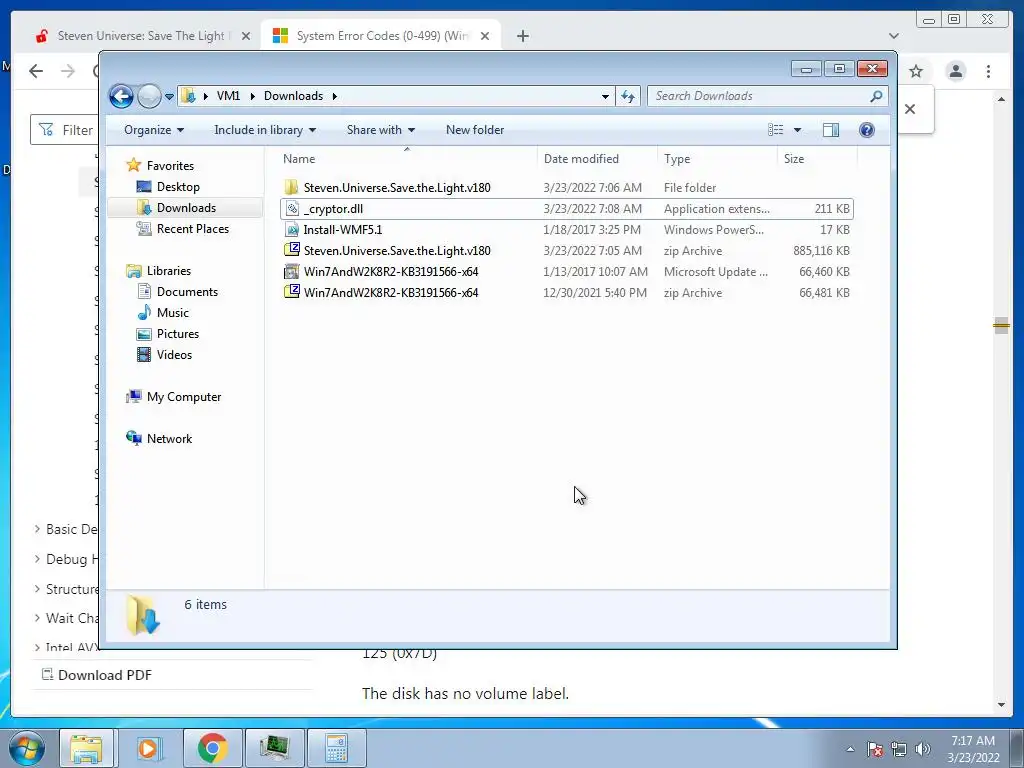Click the 885,116 KB size cell
Viewport: 1024px width, 768px height.
[x=821, y=251]
